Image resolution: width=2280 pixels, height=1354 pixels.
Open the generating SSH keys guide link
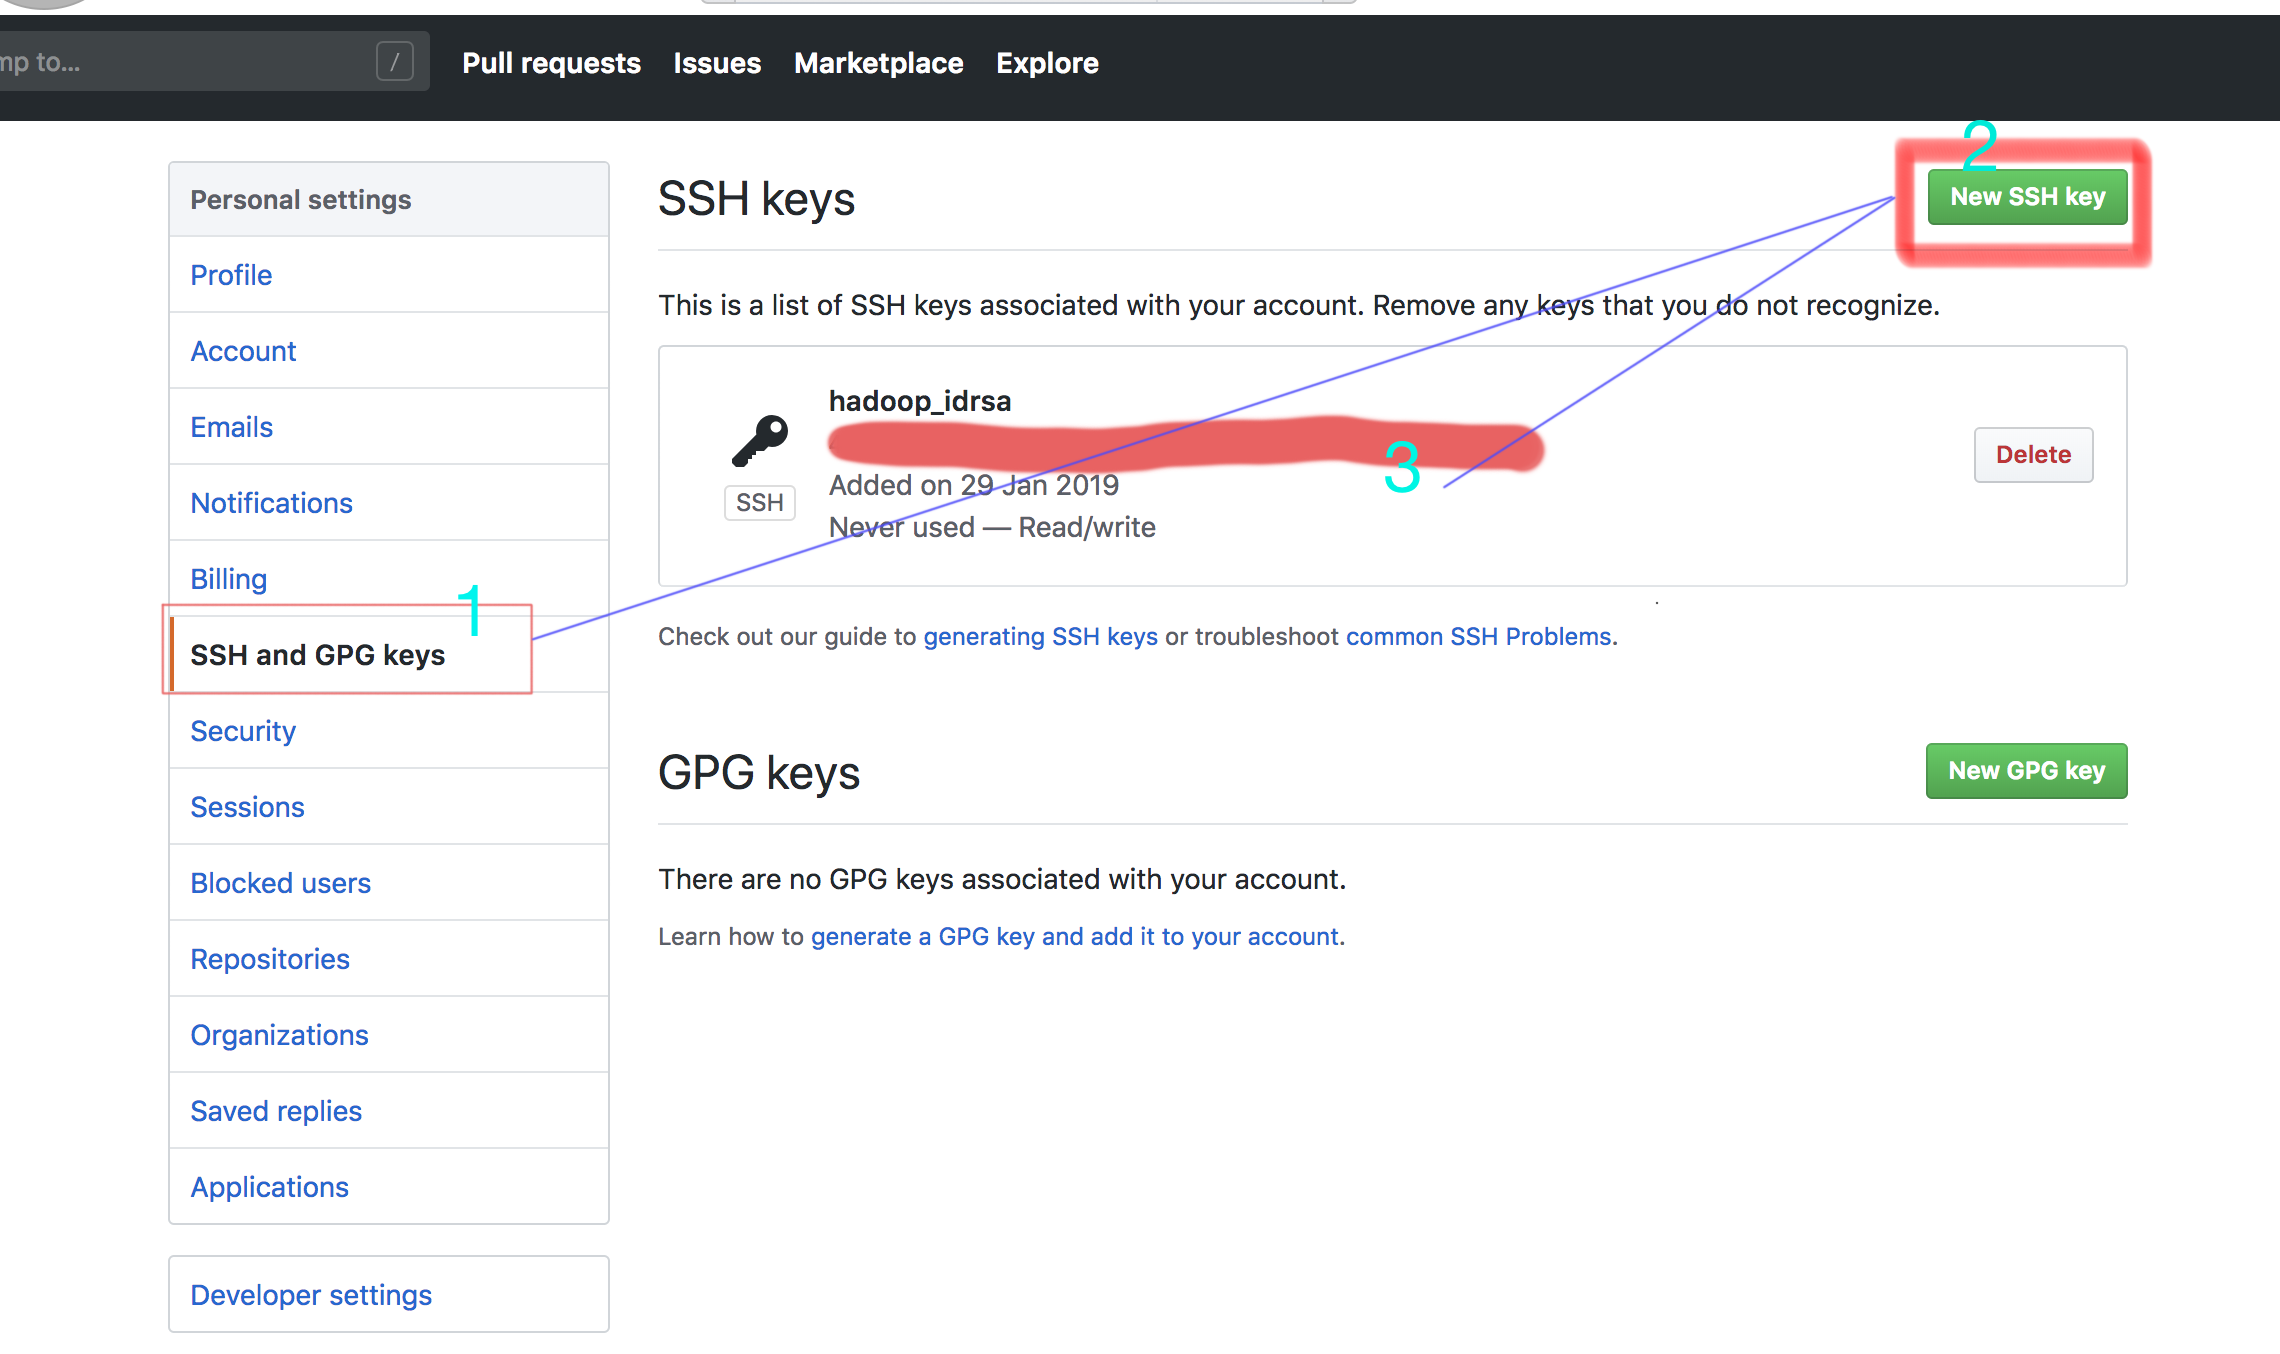[x=1040, y=637]
